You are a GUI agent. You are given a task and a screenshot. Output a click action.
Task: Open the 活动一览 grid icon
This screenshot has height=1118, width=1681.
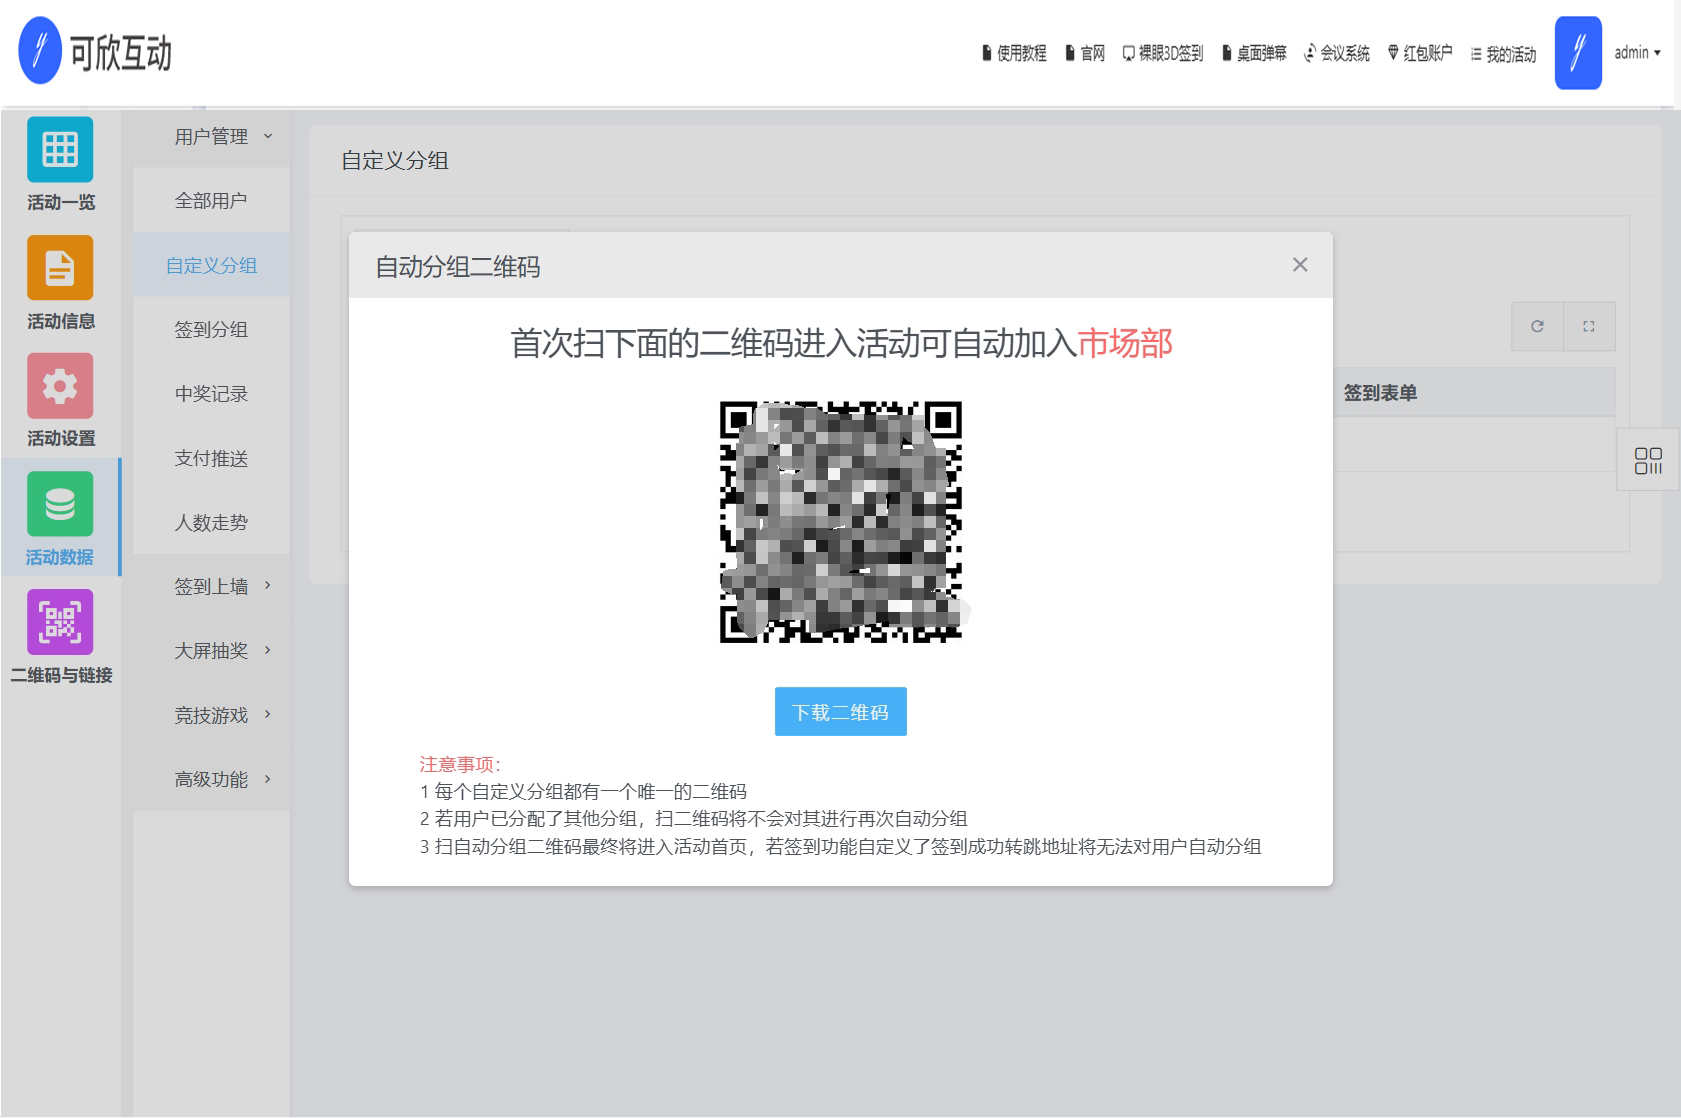click(x=60, y=150)
